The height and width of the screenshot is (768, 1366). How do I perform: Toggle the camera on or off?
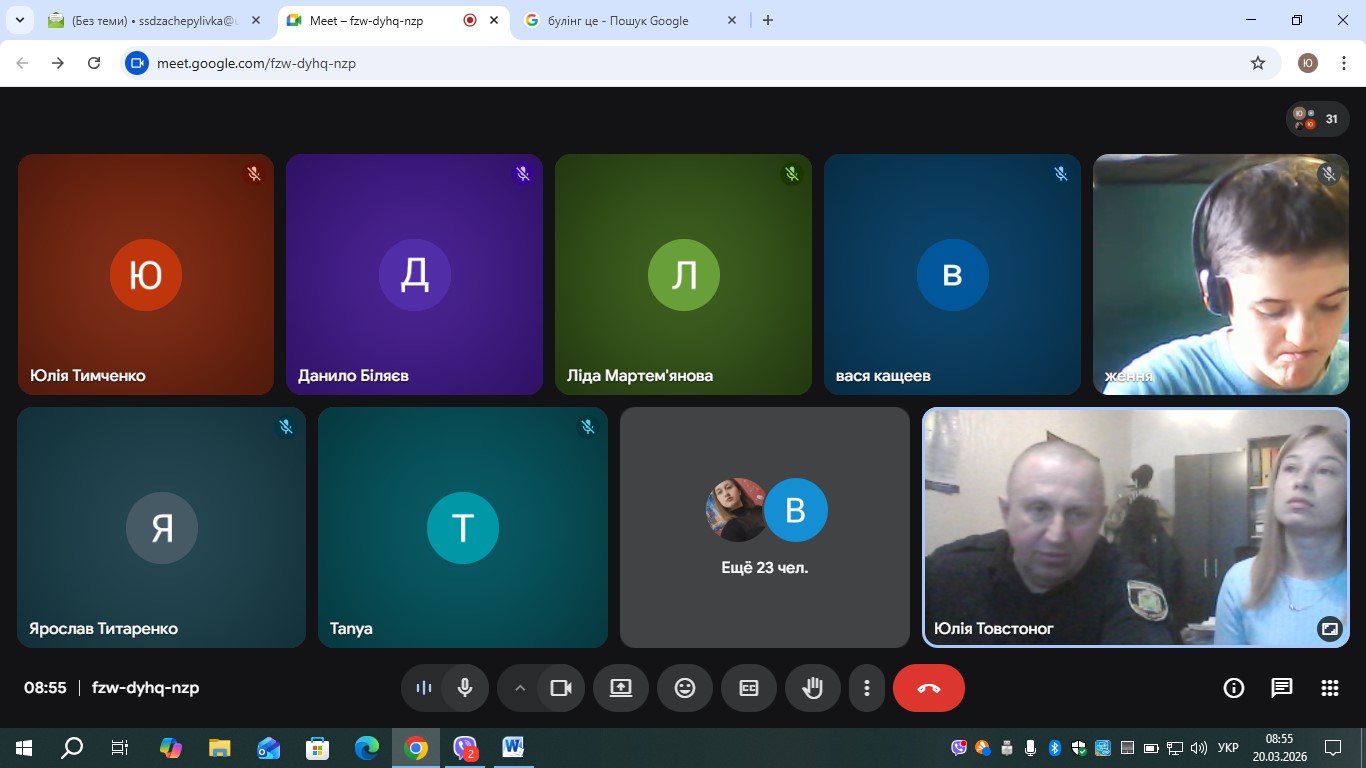pyautogui.click(x=561, y=688)
